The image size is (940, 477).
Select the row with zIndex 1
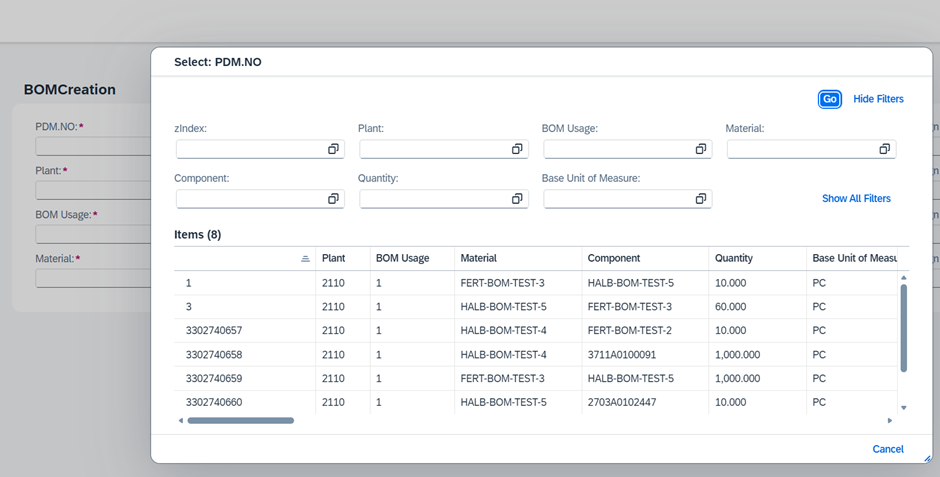537,283
